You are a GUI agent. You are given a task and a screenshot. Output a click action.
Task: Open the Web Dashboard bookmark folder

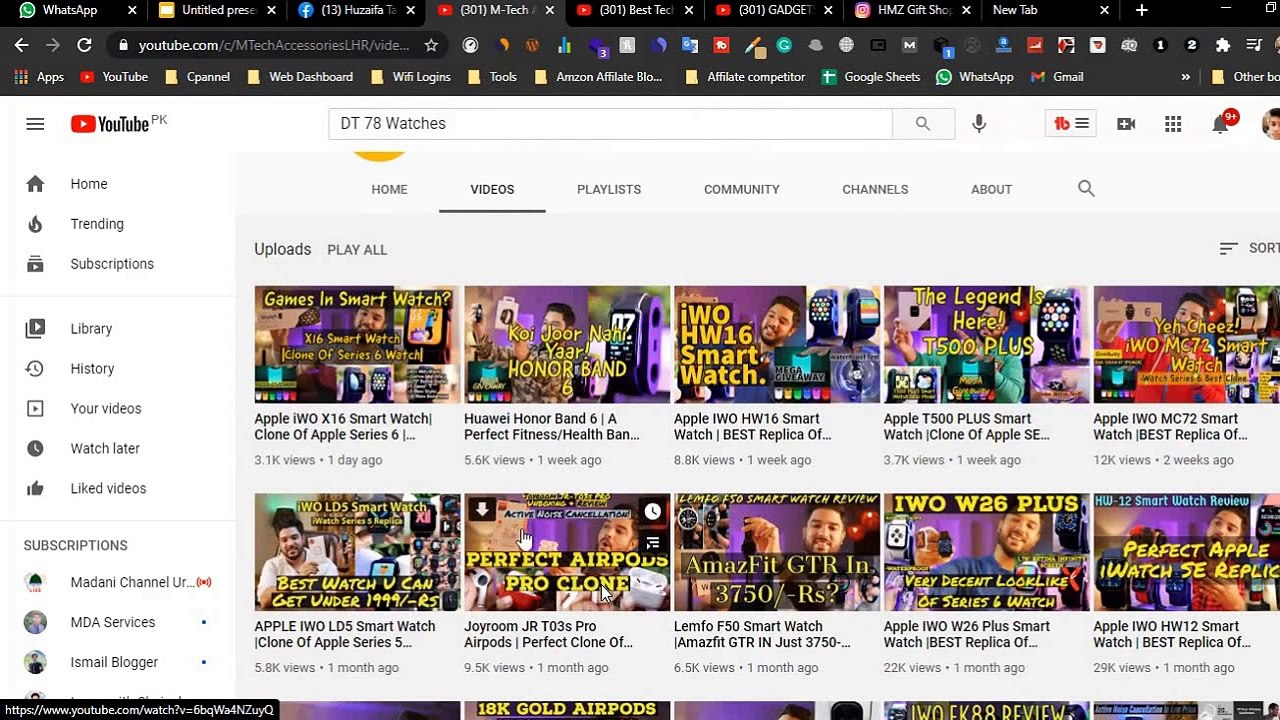299,77
